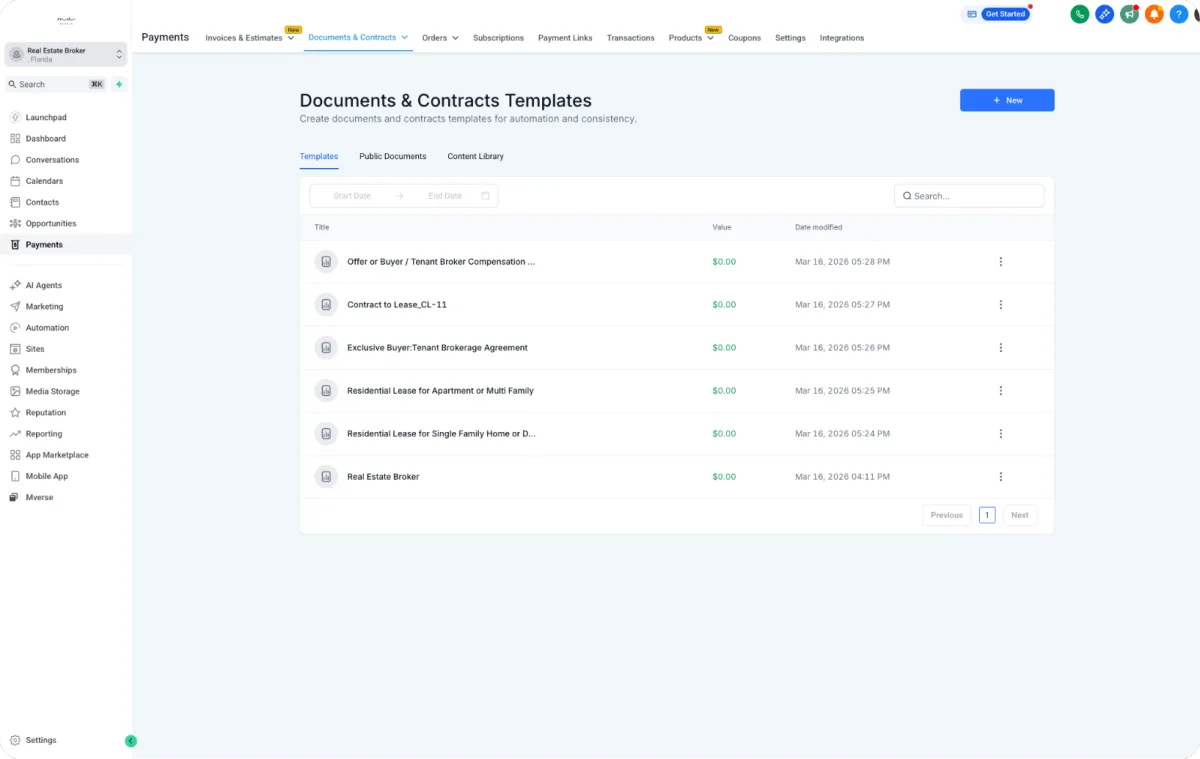Image resolution: width=1200 pixels, height=759 pixels.
Task: Open three-dot menu for Contract to Lease_CL-11
Action: pyautogui.click(x=1000, y=305)
